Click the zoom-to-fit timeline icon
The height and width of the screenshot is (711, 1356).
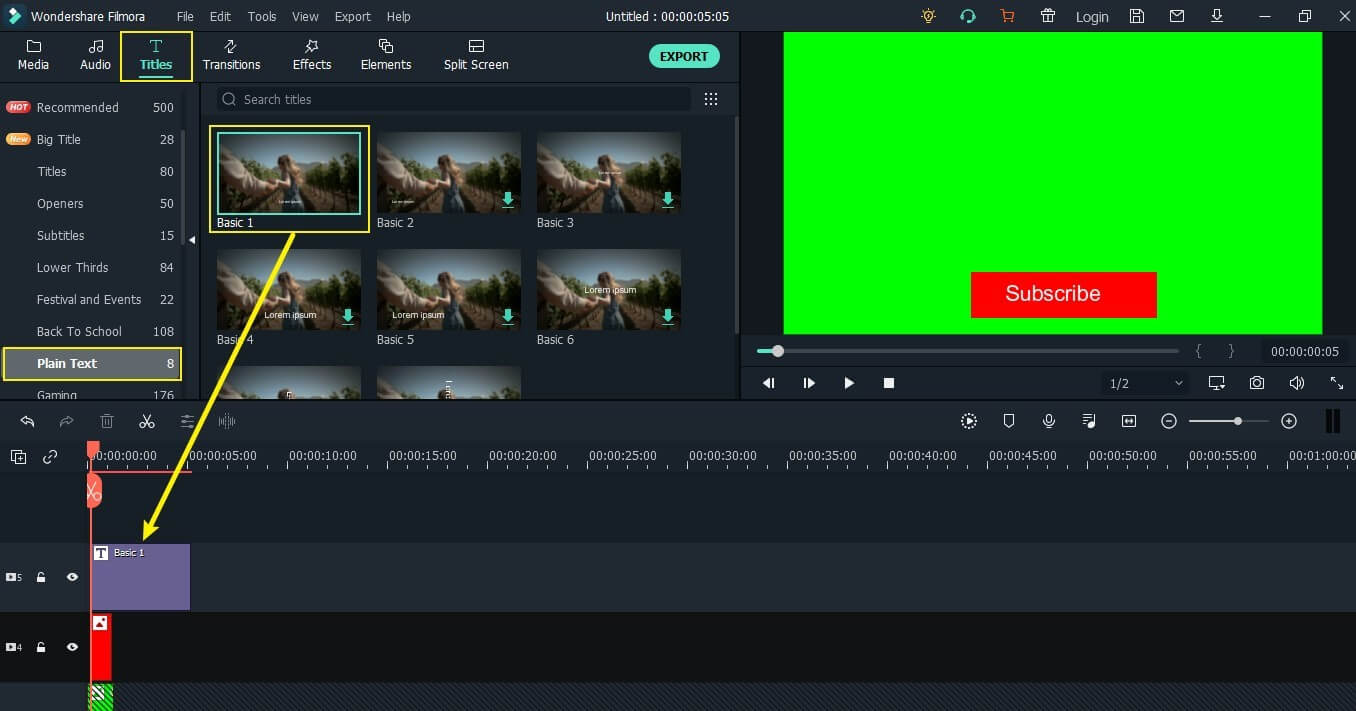click(x=1129, y=421)
